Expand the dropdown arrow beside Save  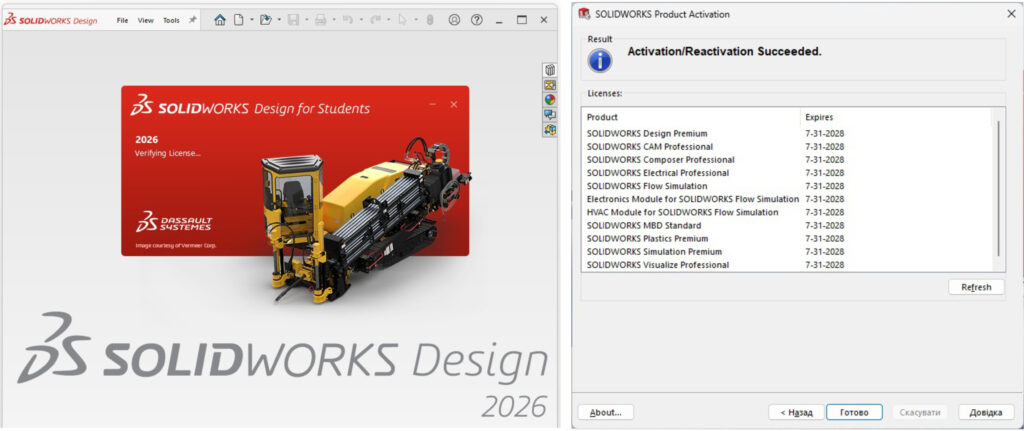tap(306, 20)
